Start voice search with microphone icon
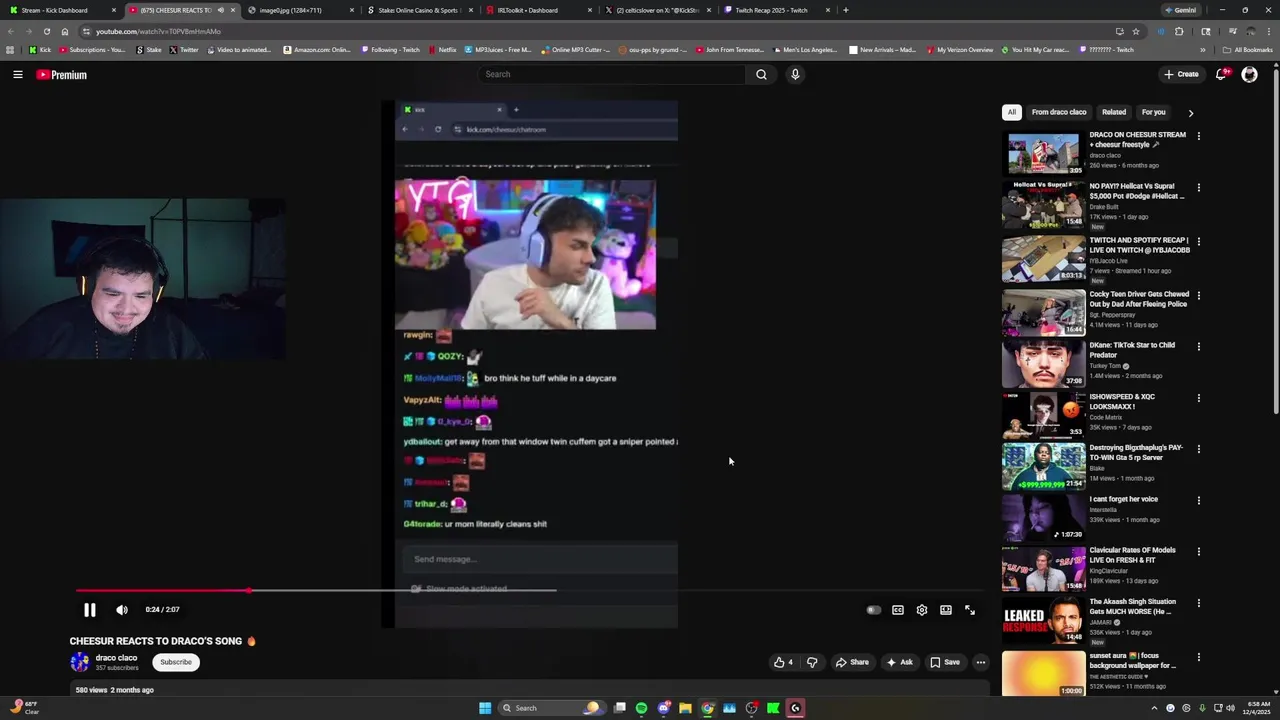The image size is (1280, 720). (x=795, y=74)
